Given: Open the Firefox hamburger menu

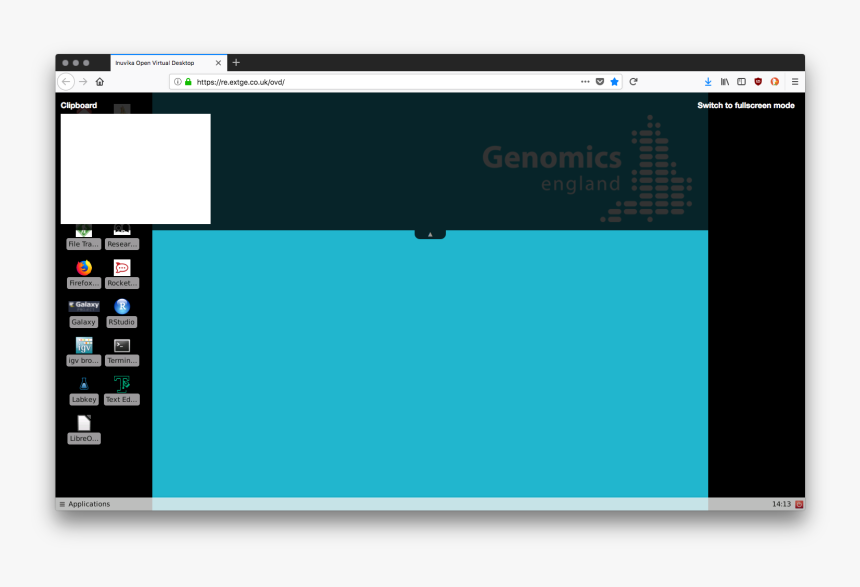Looking at the screenshot, I should (x=795, y=82).
